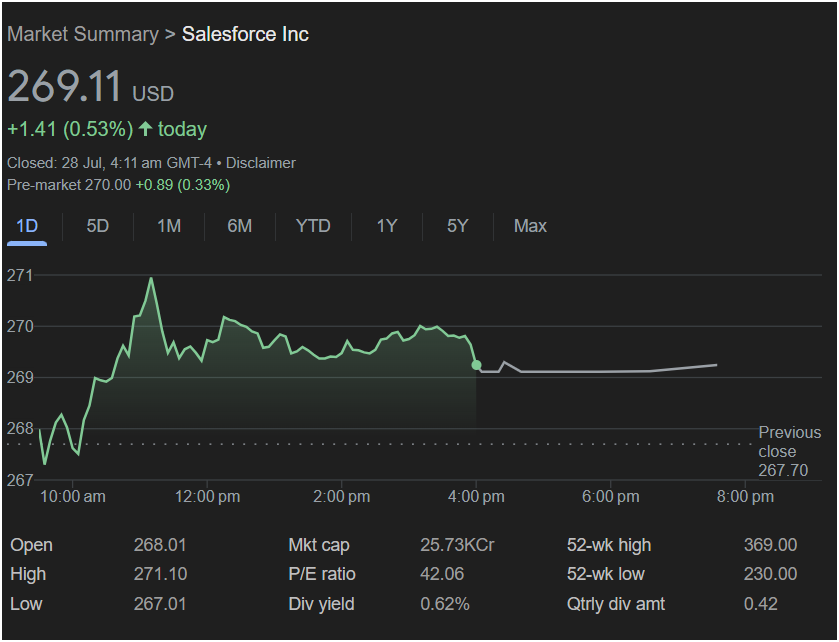Click the green up arrow beside today

point(146,128)
